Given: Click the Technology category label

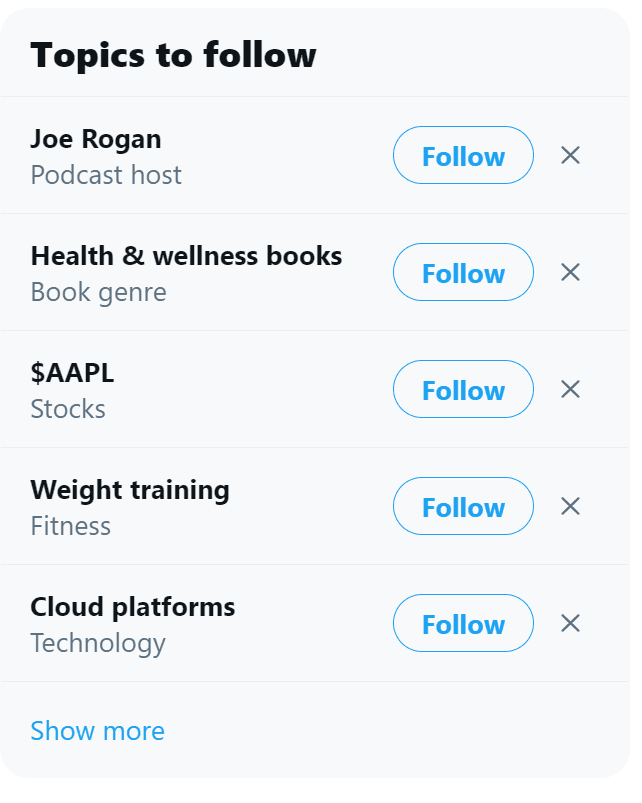Looking at the screenshot, I should 98,643.
